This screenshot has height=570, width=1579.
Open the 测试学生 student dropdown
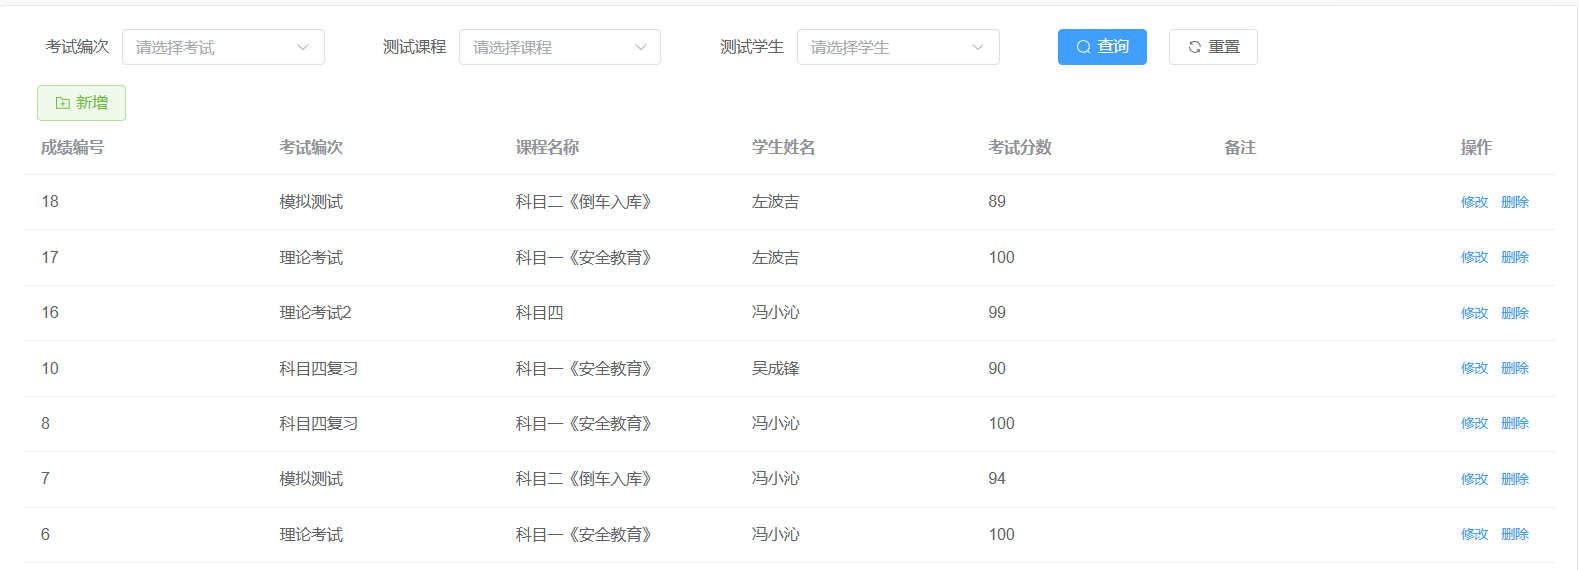[x=897, y=47]
